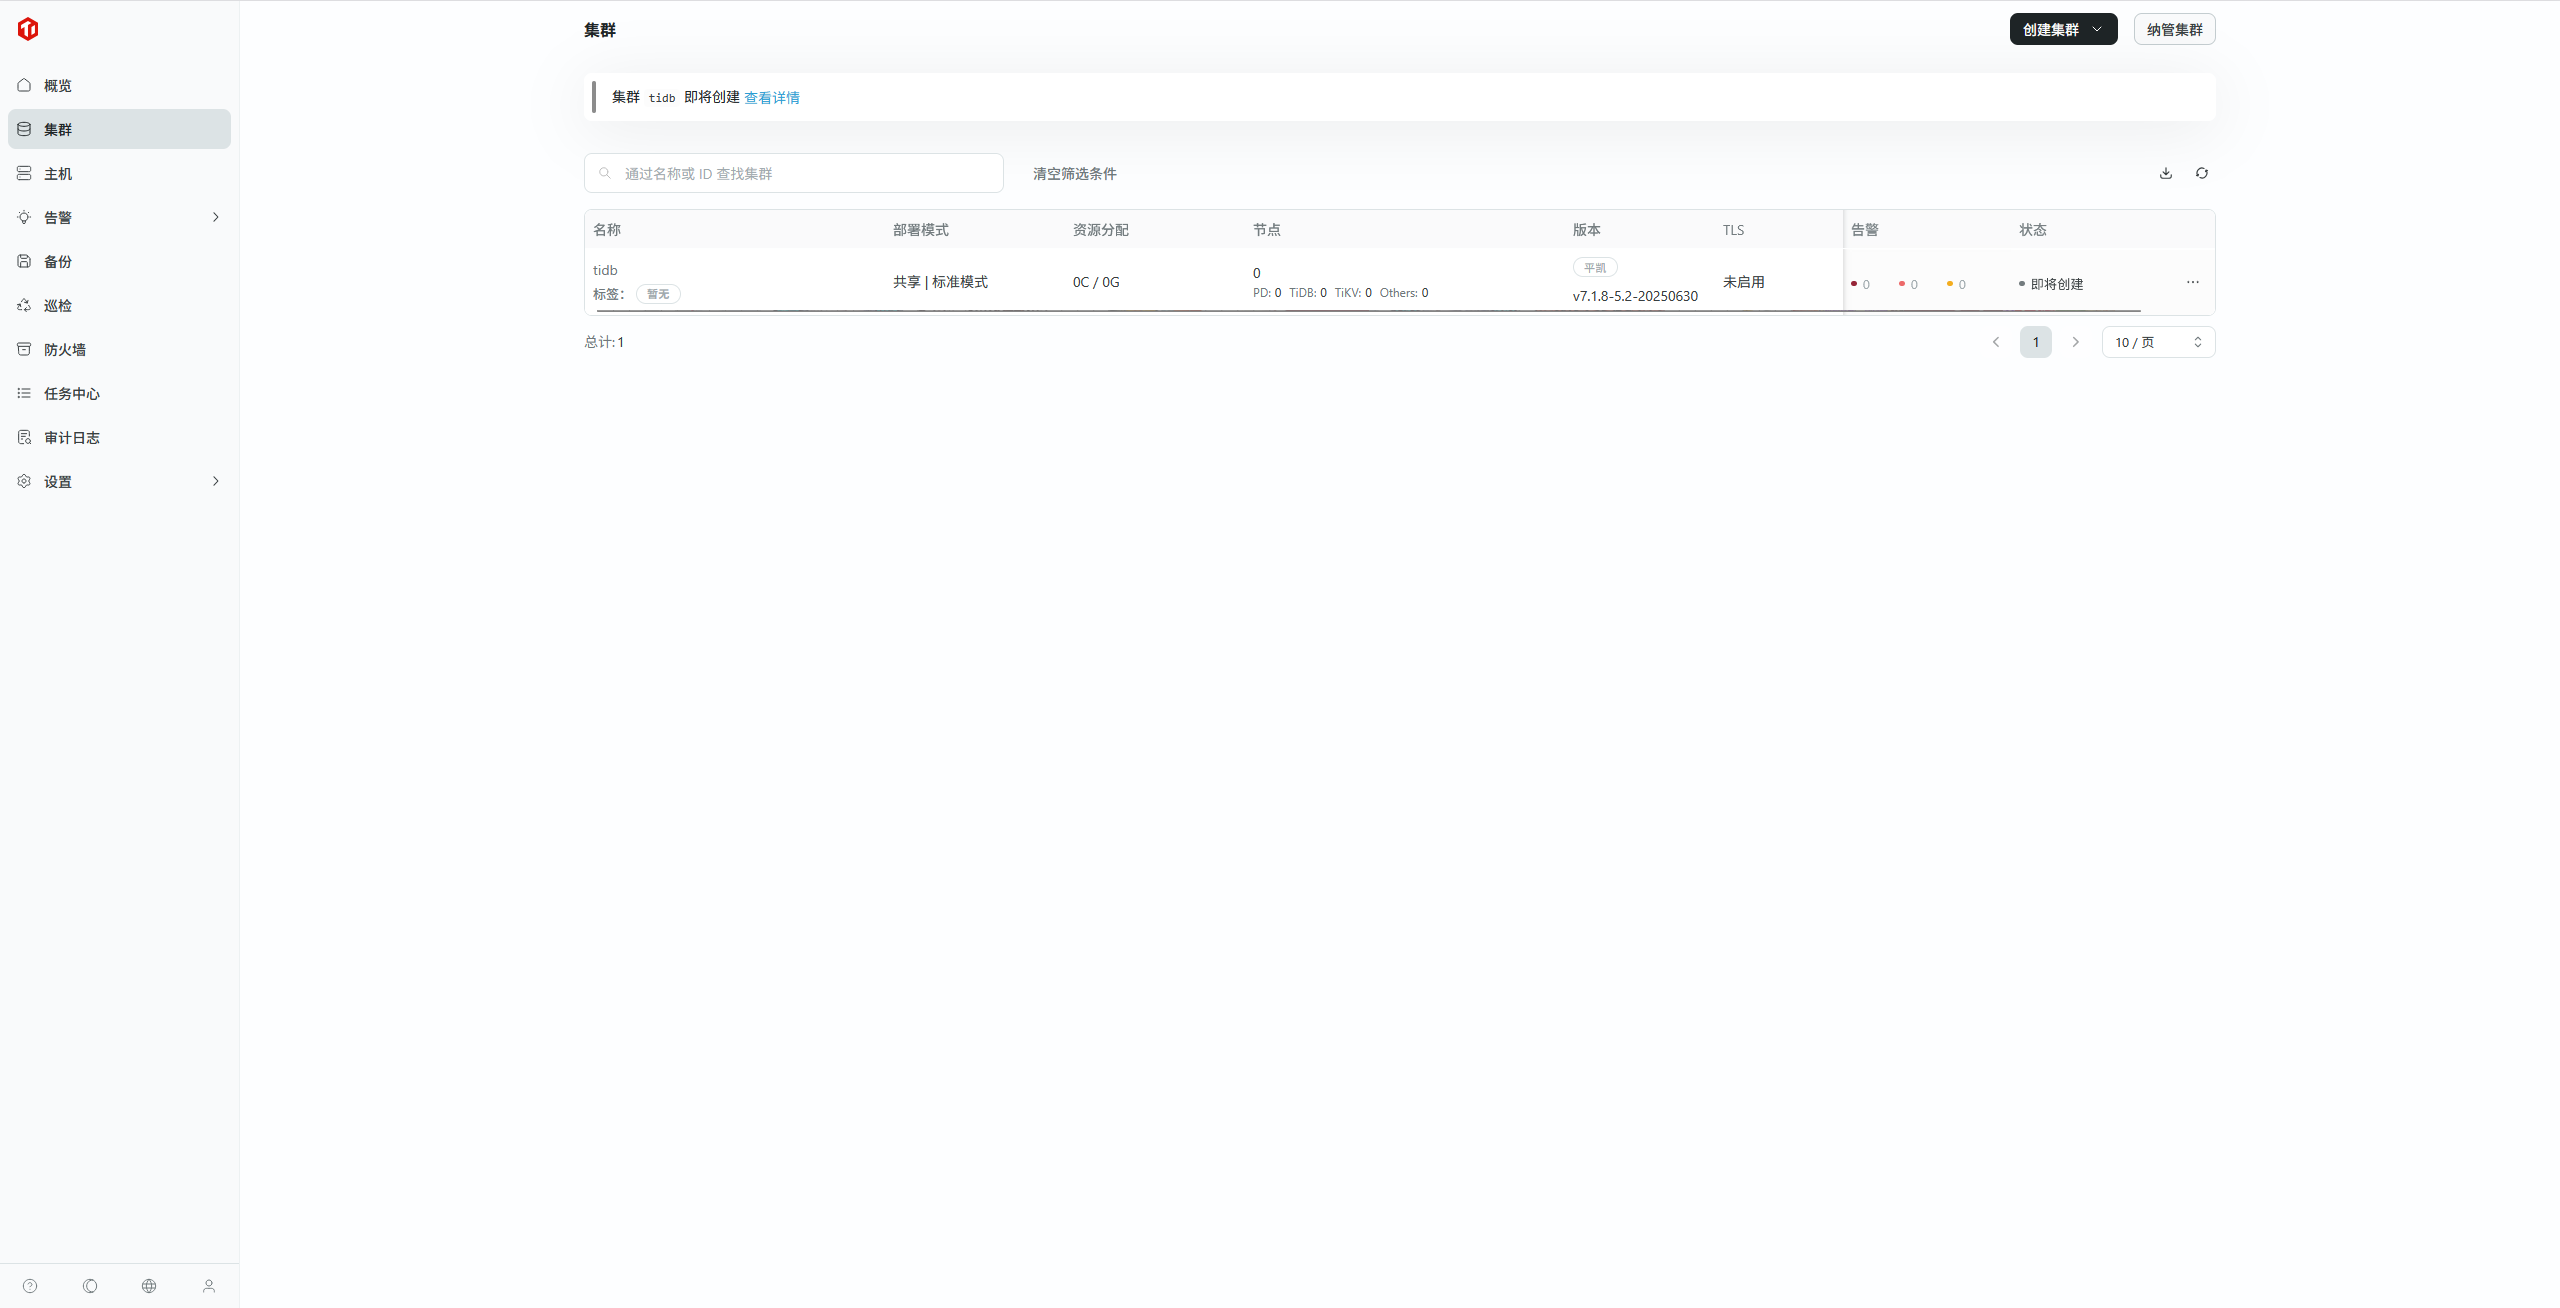Viewport: 2560px width, 1308px height.
Task: Click the download export icon
Action: tap(2165, 173)
